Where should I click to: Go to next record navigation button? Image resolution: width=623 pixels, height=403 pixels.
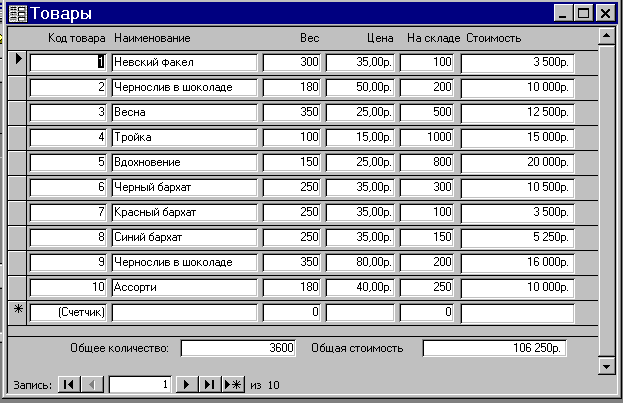[186, 384]
